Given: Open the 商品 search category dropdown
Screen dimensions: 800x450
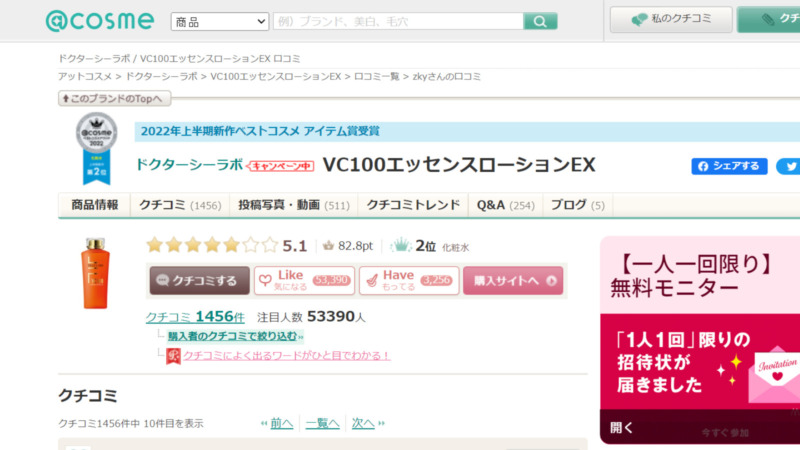Looking at the screenshot, I should pyautogui.click(x=220, y=21).
